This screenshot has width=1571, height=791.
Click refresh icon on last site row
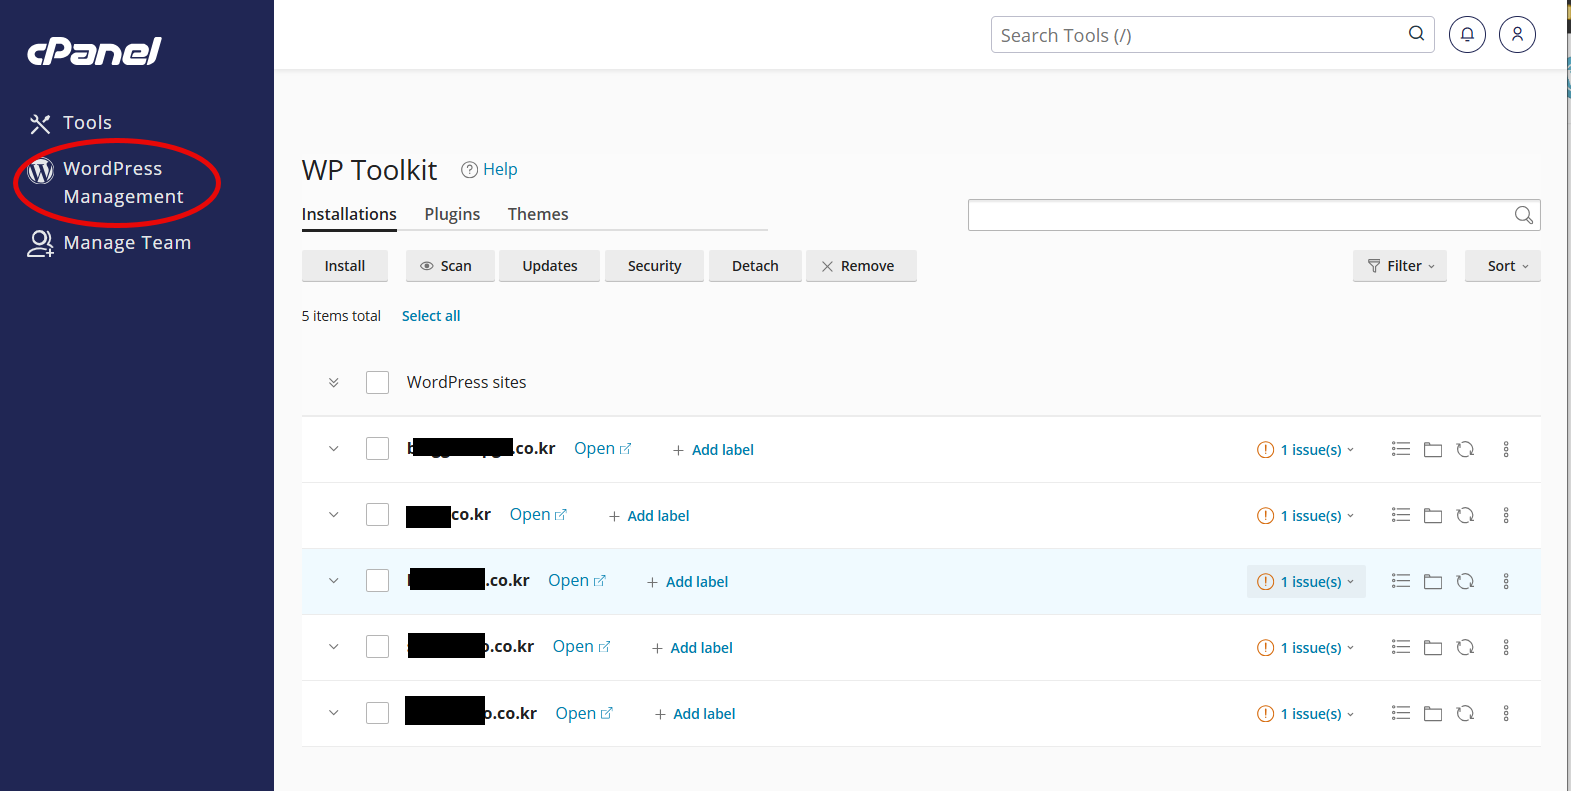[1465, 714]
